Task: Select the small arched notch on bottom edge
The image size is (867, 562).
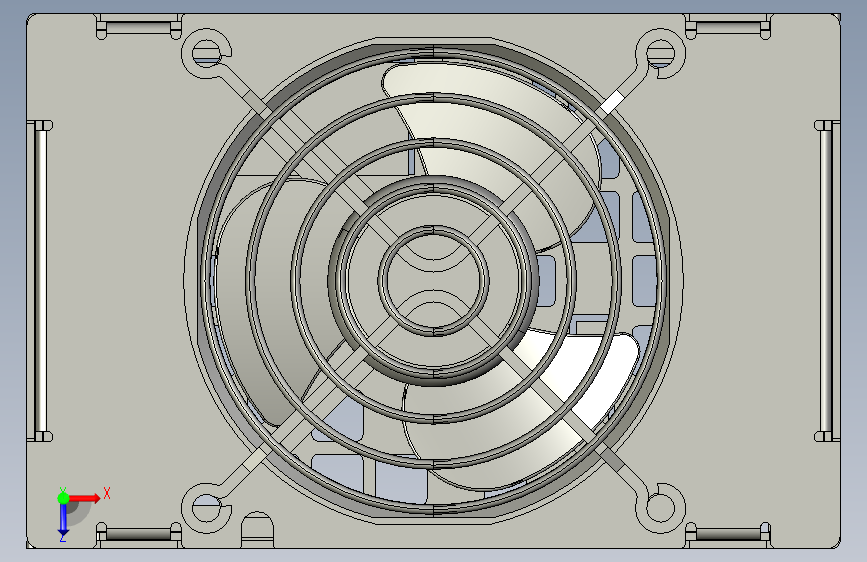Action: click(258, 530)
